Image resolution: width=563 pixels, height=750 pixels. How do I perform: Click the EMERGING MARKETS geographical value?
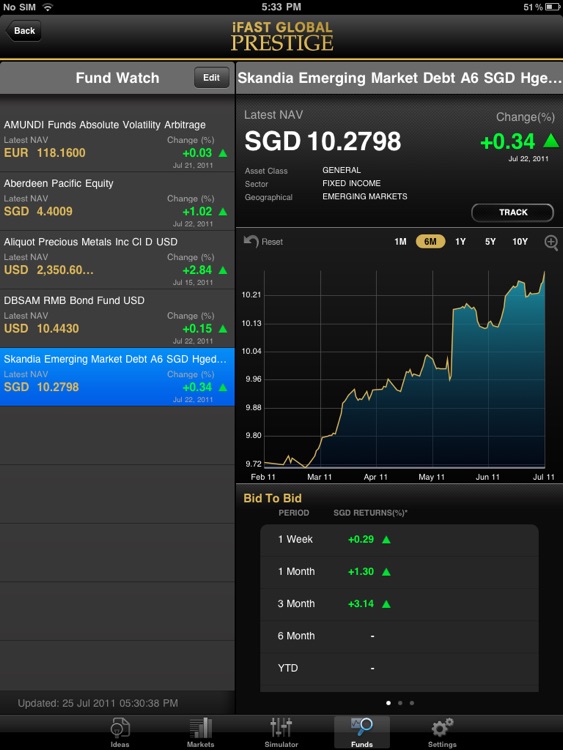(364, 197)
